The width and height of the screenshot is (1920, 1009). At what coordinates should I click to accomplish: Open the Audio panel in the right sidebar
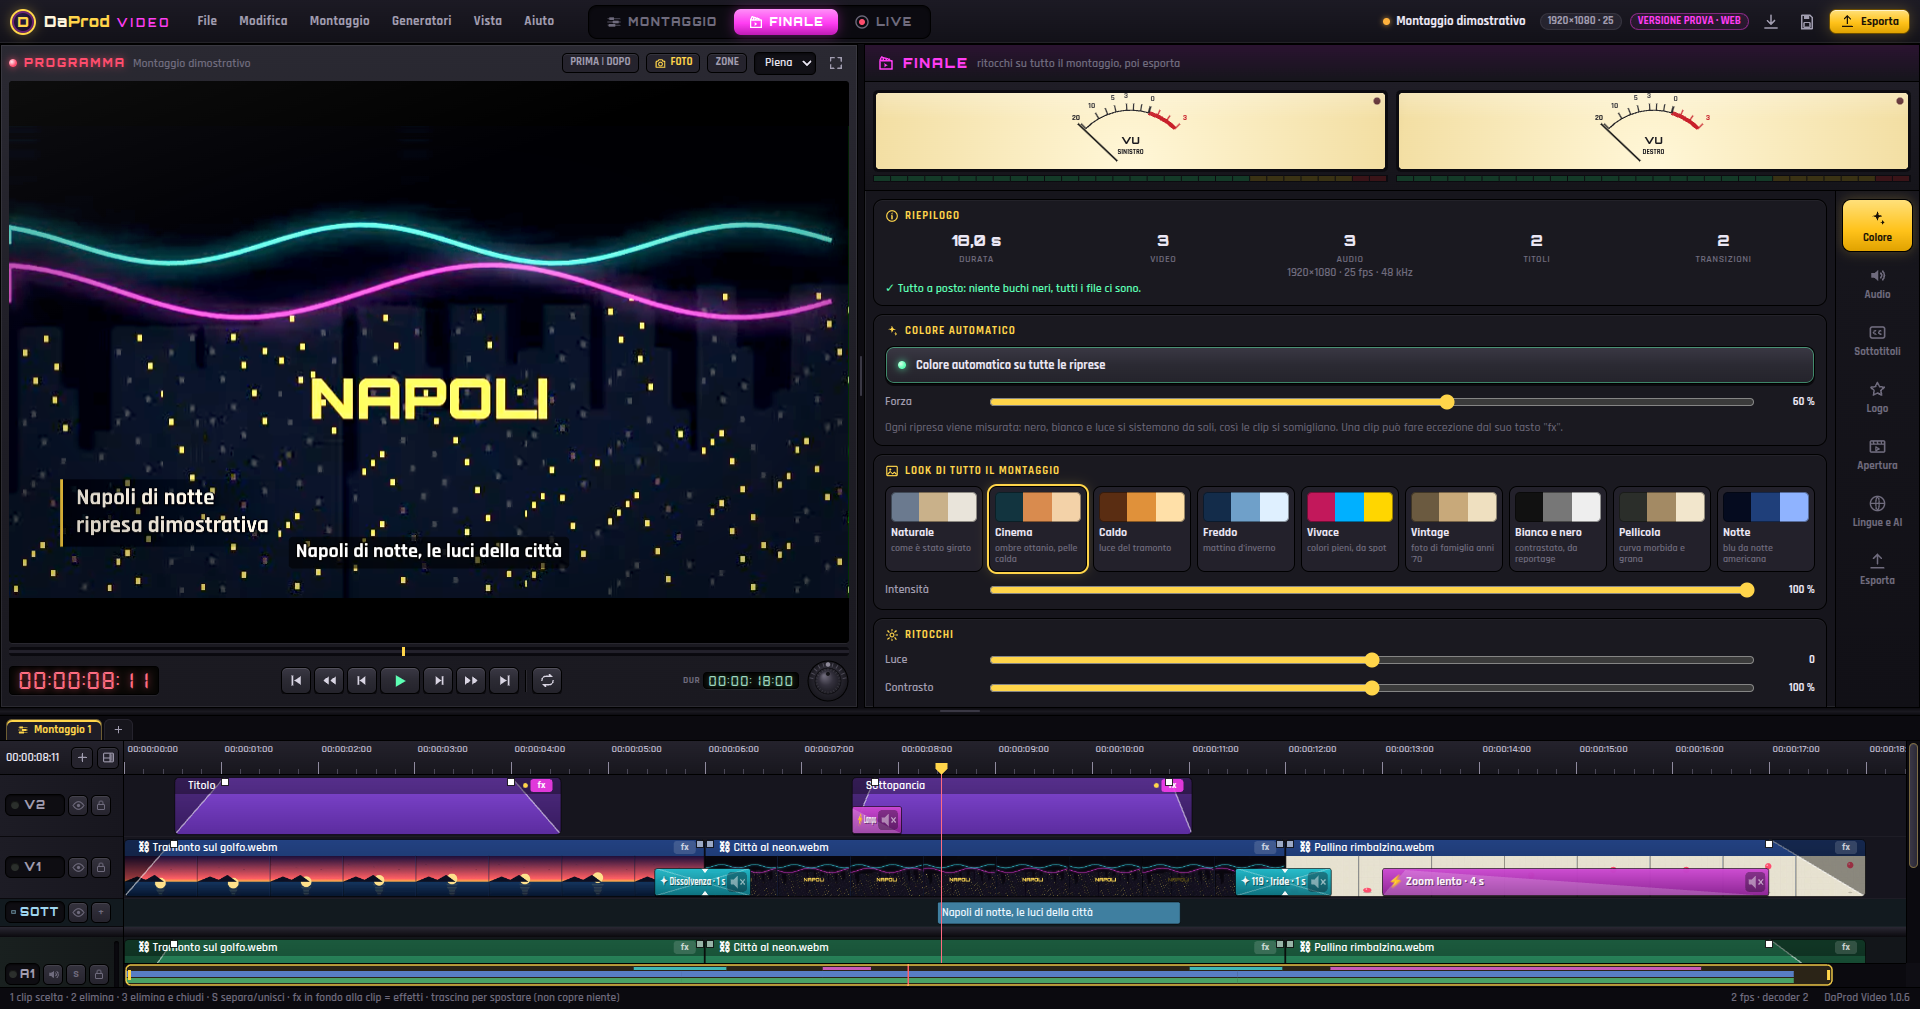pyautogui.click(x=1877, y=284)
